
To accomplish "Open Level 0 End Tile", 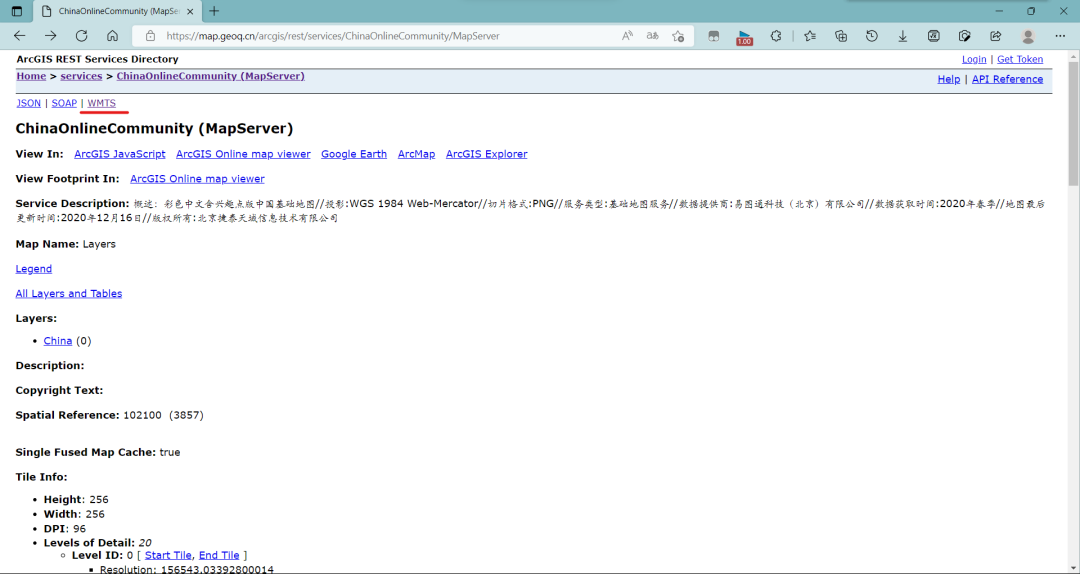I will point(219,555).
